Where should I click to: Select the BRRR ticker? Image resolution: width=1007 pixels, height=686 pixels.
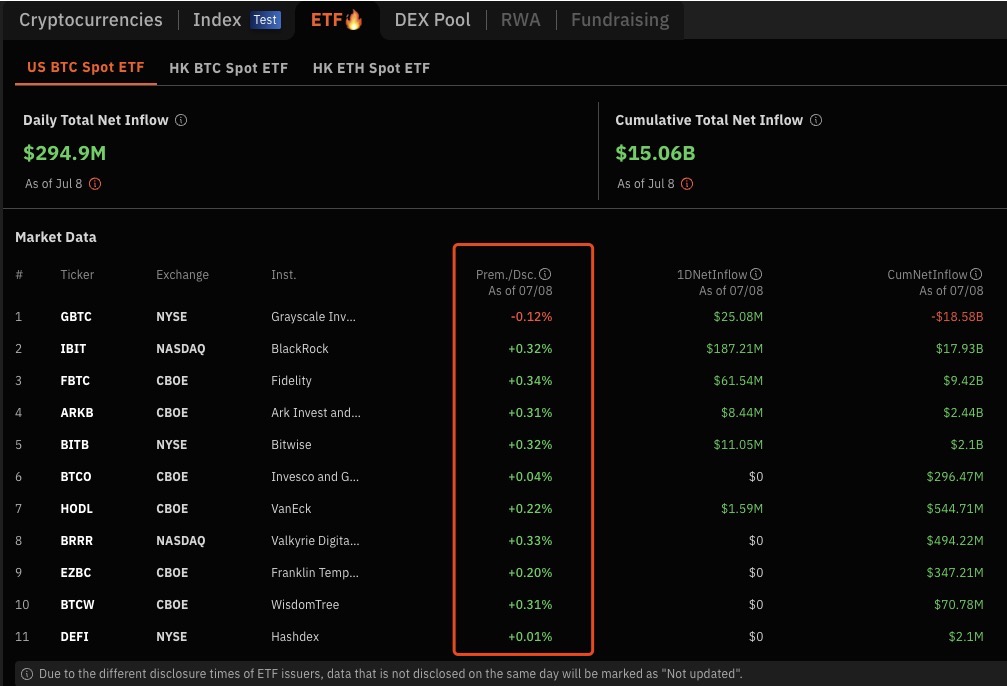click(76, 541)
